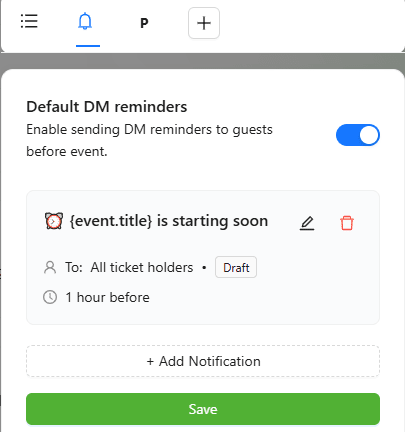
Task: Edit the reminder with the pencil icon
Action: coord(307,223)
